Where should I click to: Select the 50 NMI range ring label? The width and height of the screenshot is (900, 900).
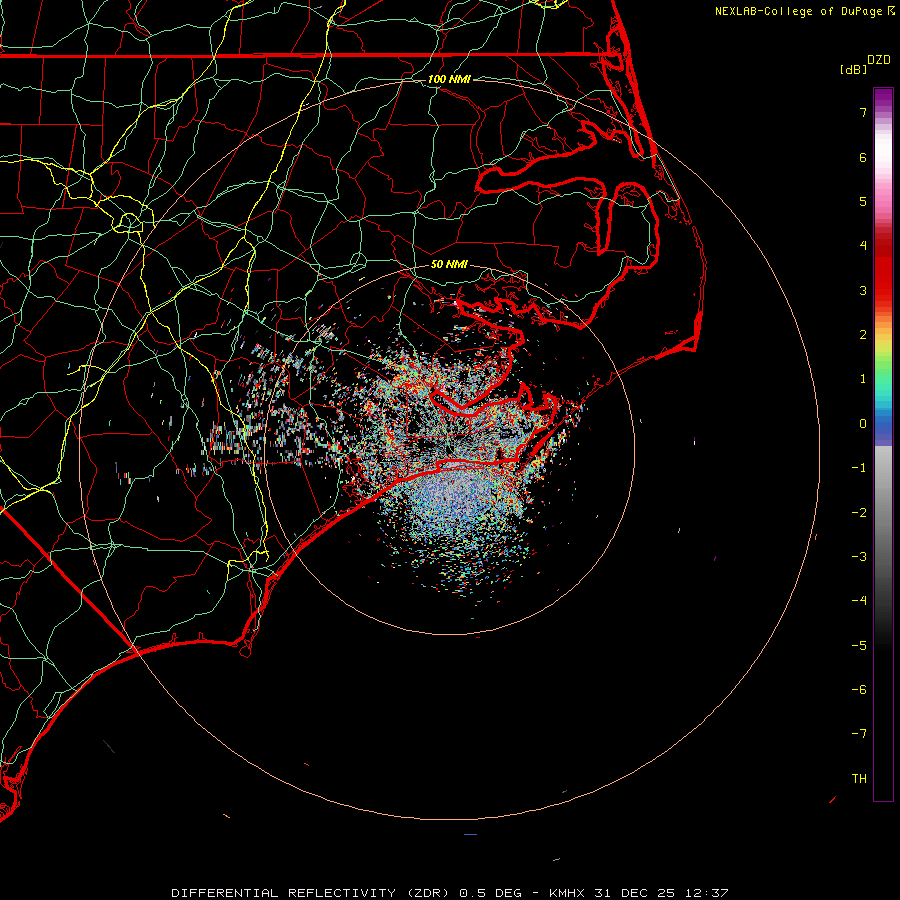[449, 265]
